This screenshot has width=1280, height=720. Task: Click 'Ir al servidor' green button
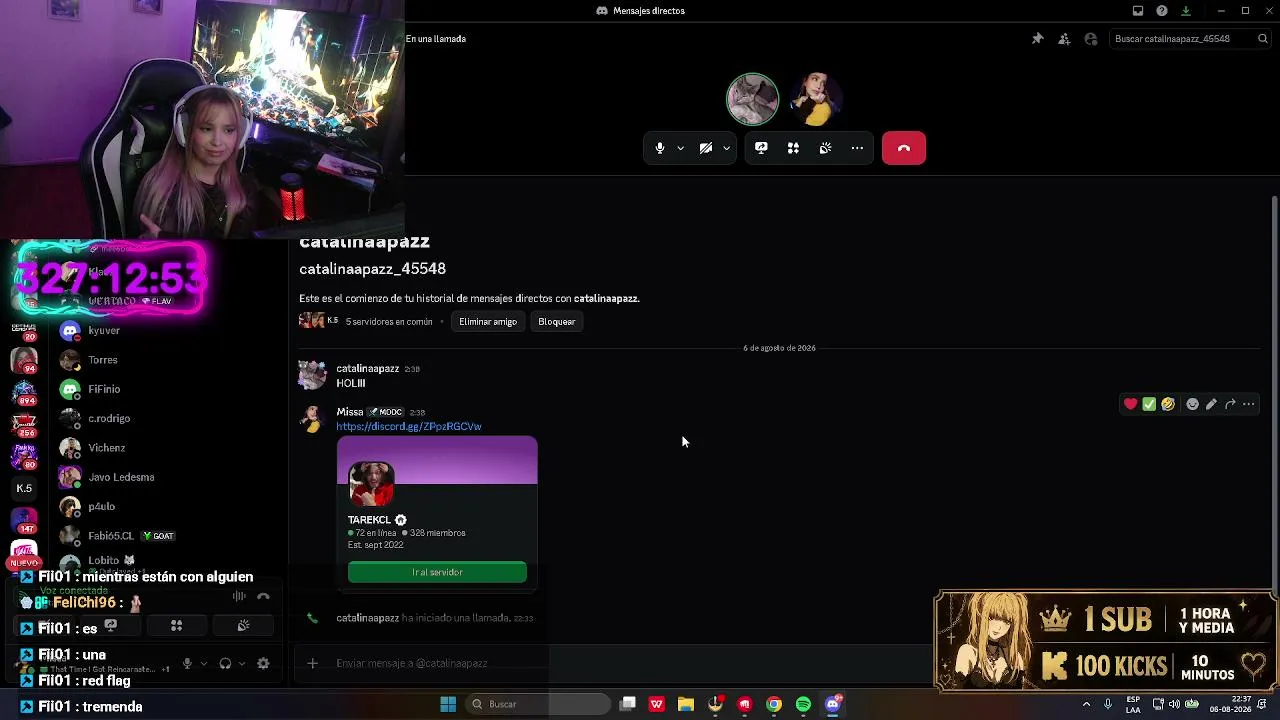(x=437, y=572)
